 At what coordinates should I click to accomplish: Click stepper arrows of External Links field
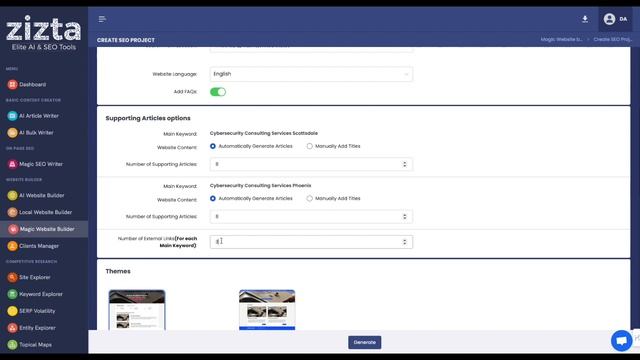[x=404, y=242]
